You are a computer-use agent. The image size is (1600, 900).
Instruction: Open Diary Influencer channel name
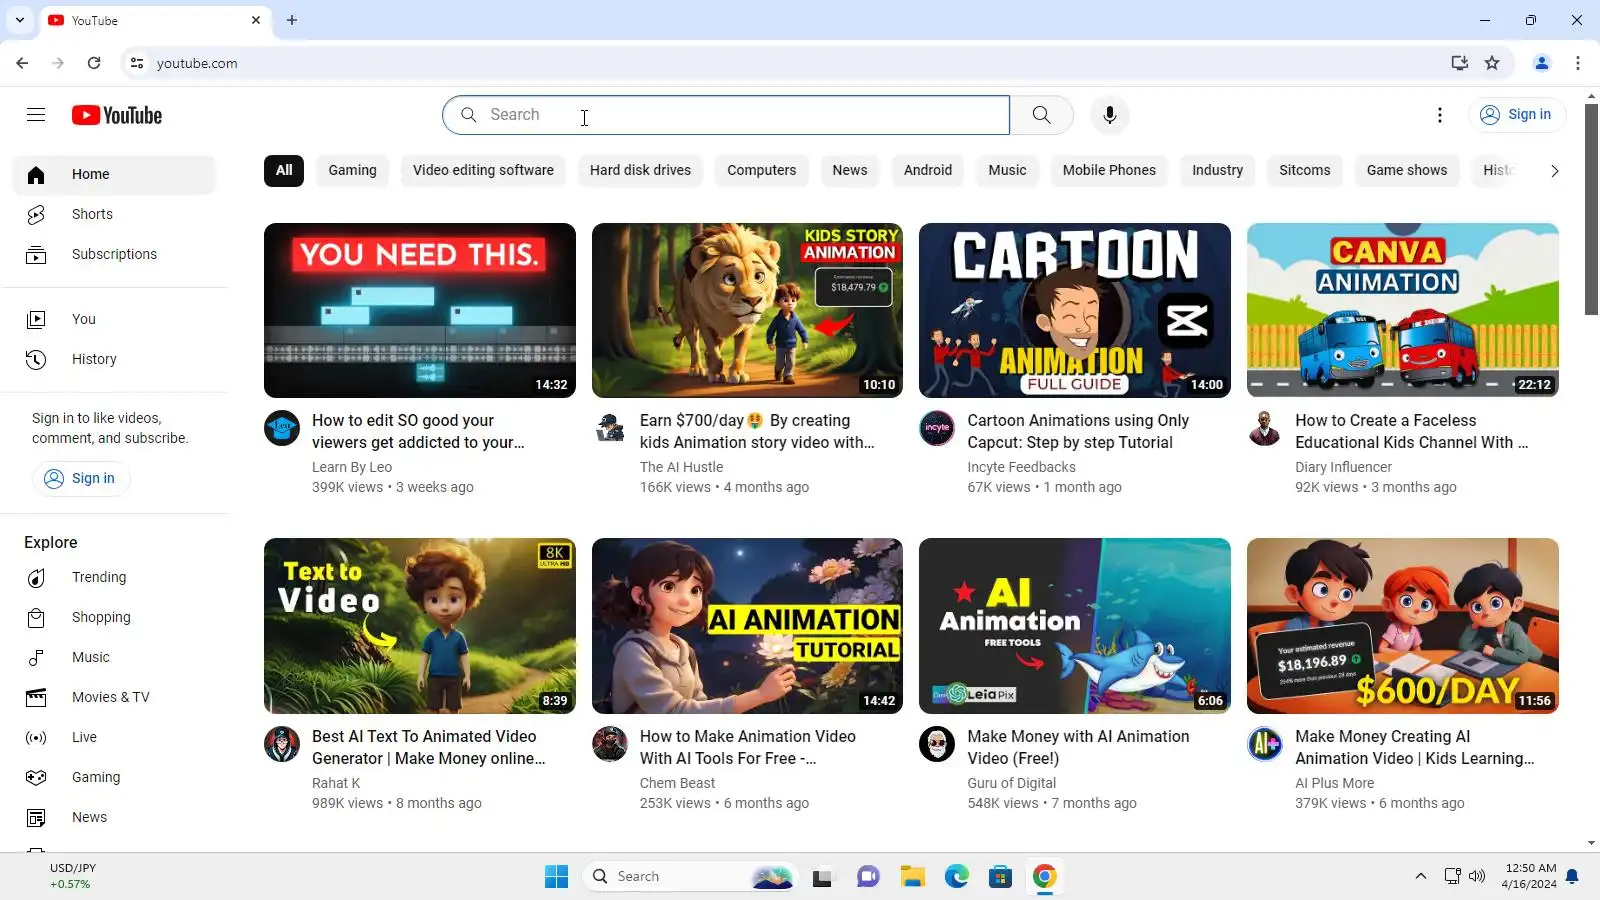pyautogui.click(x=1343, y=467)
